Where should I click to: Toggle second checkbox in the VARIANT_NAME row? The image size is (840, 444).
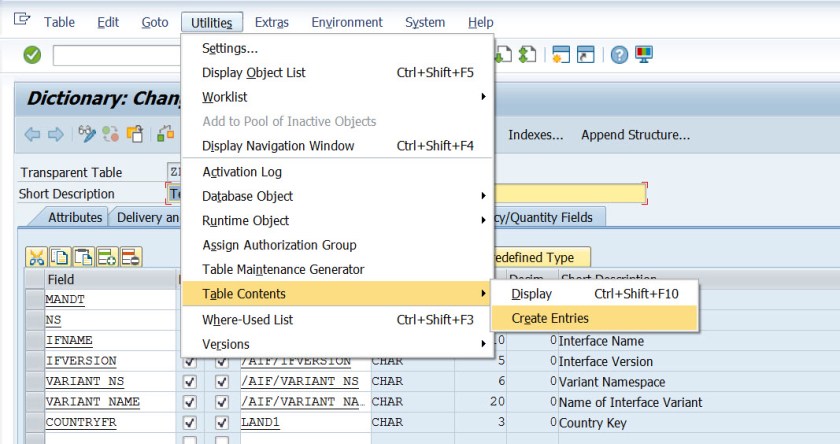coord(222,402)
